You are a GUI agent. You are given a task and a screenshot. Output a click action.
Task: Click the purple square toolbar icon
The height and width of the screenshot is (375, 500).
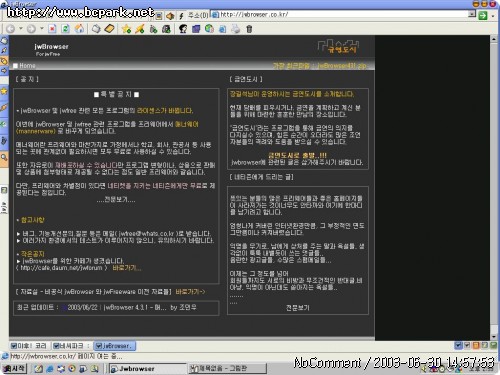pos(196,29)
